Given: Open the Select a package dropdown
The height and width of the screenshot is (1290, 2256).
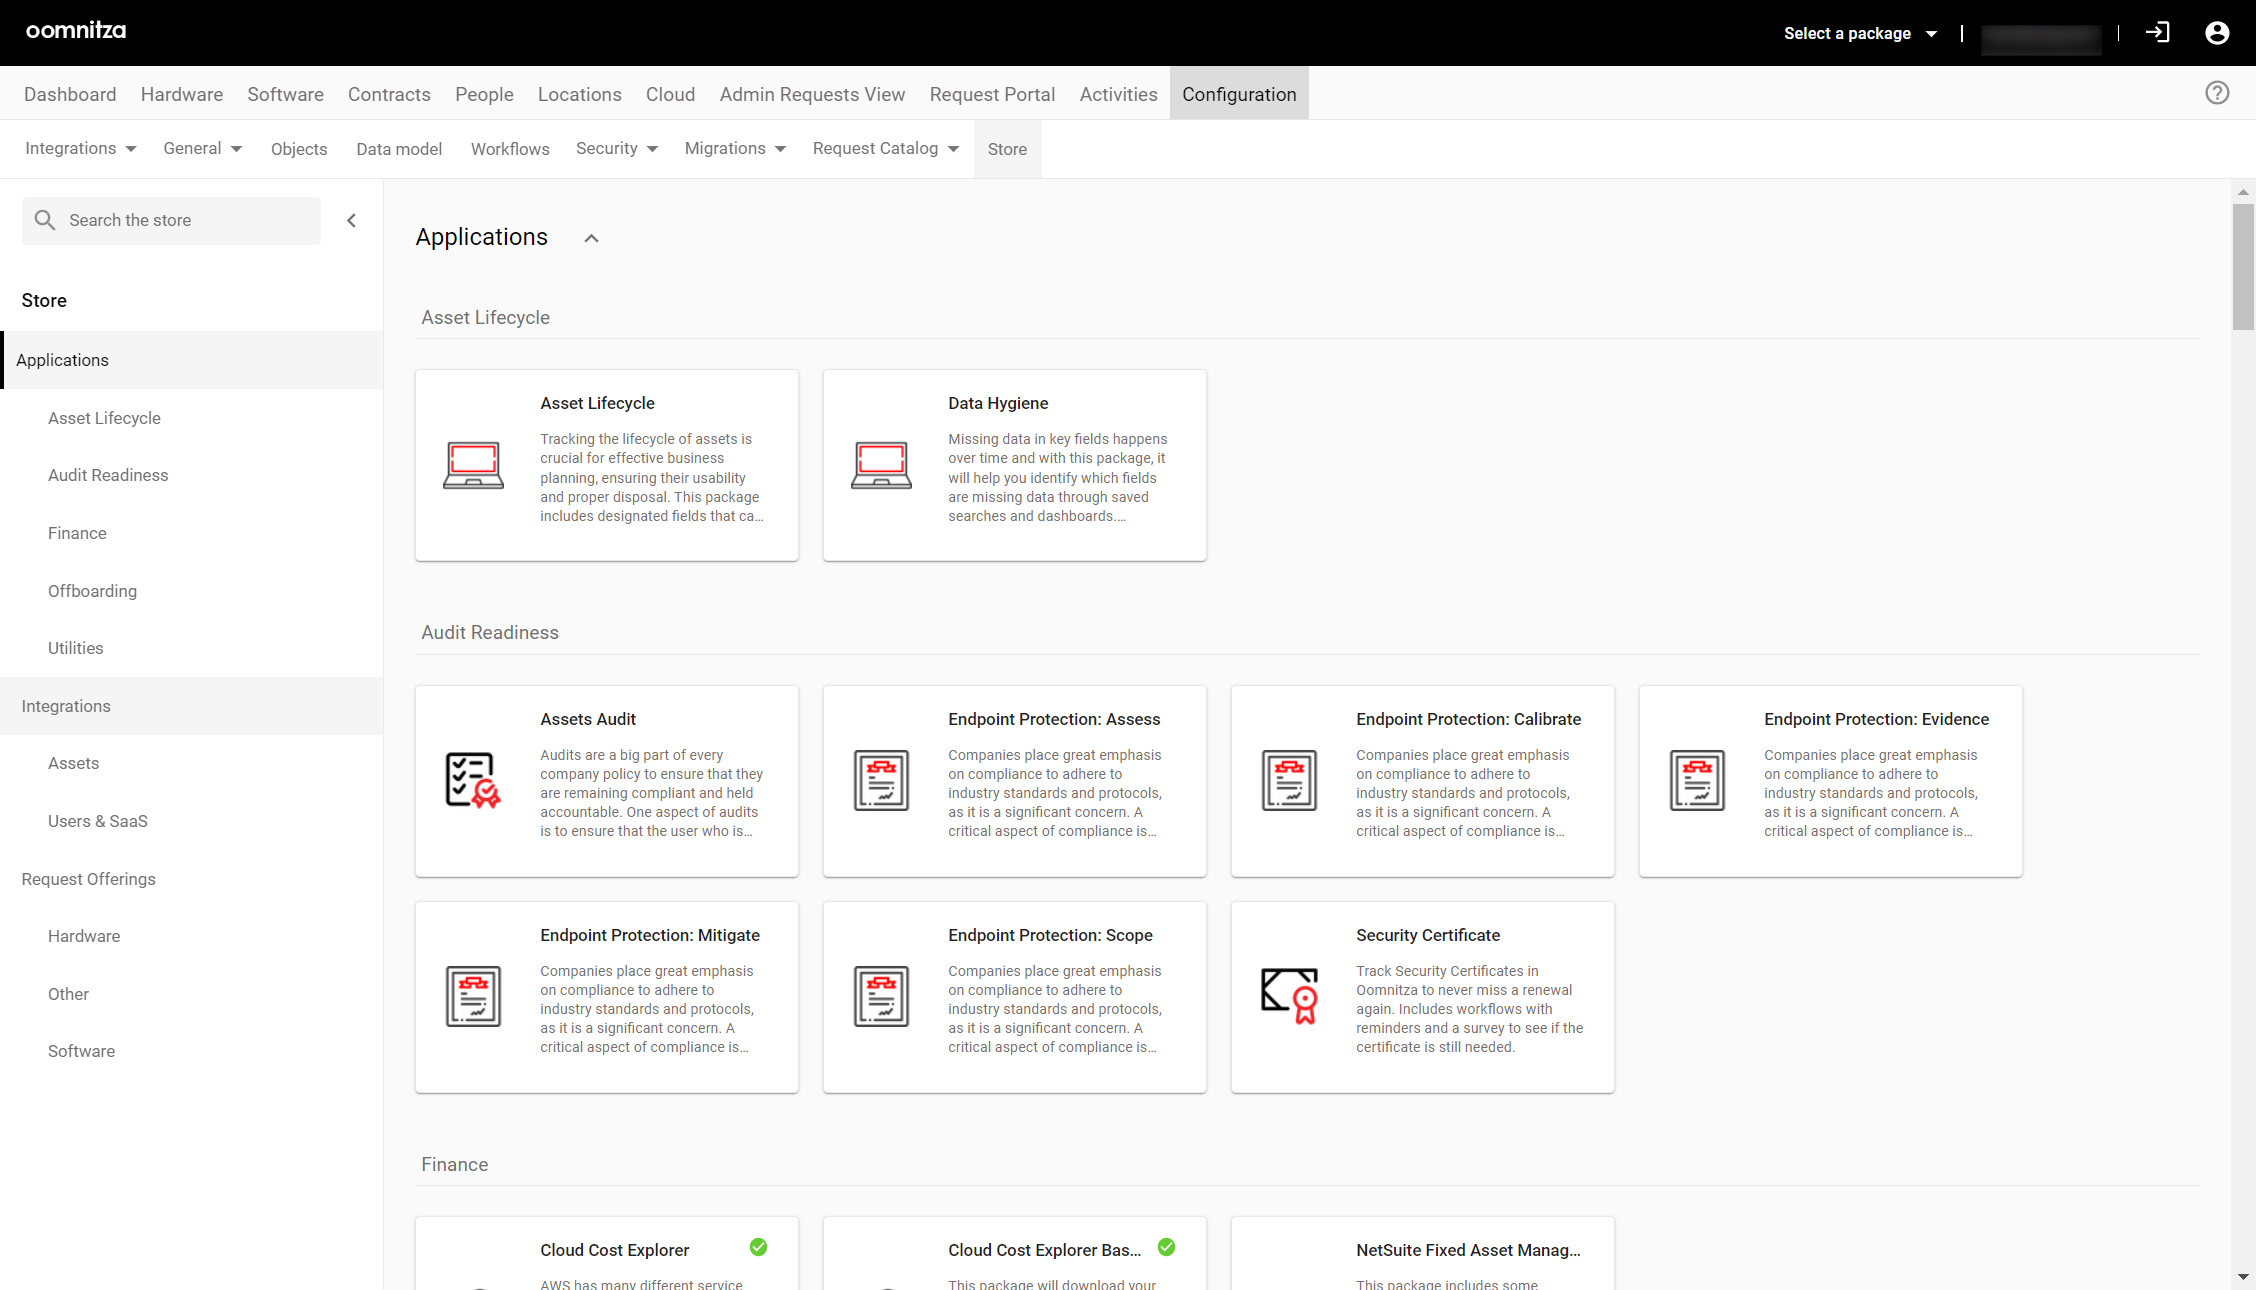Looking at the screenshot, I should point(1860,33).
